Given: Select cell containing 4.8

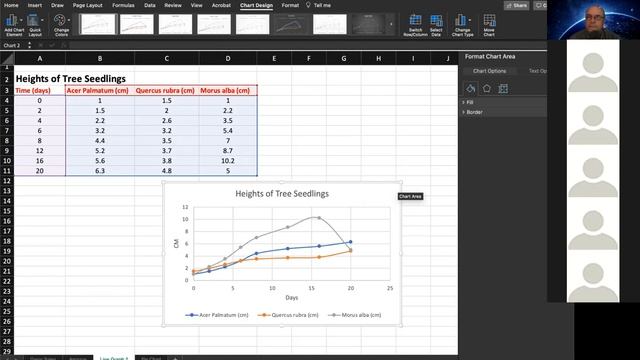Looking at the screenshot, I should click(x=167, y=171).
